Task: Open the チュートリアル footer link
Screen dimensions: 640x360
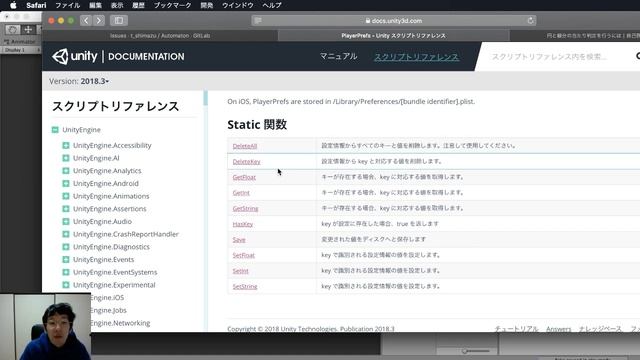Action: tap(516, 329)
